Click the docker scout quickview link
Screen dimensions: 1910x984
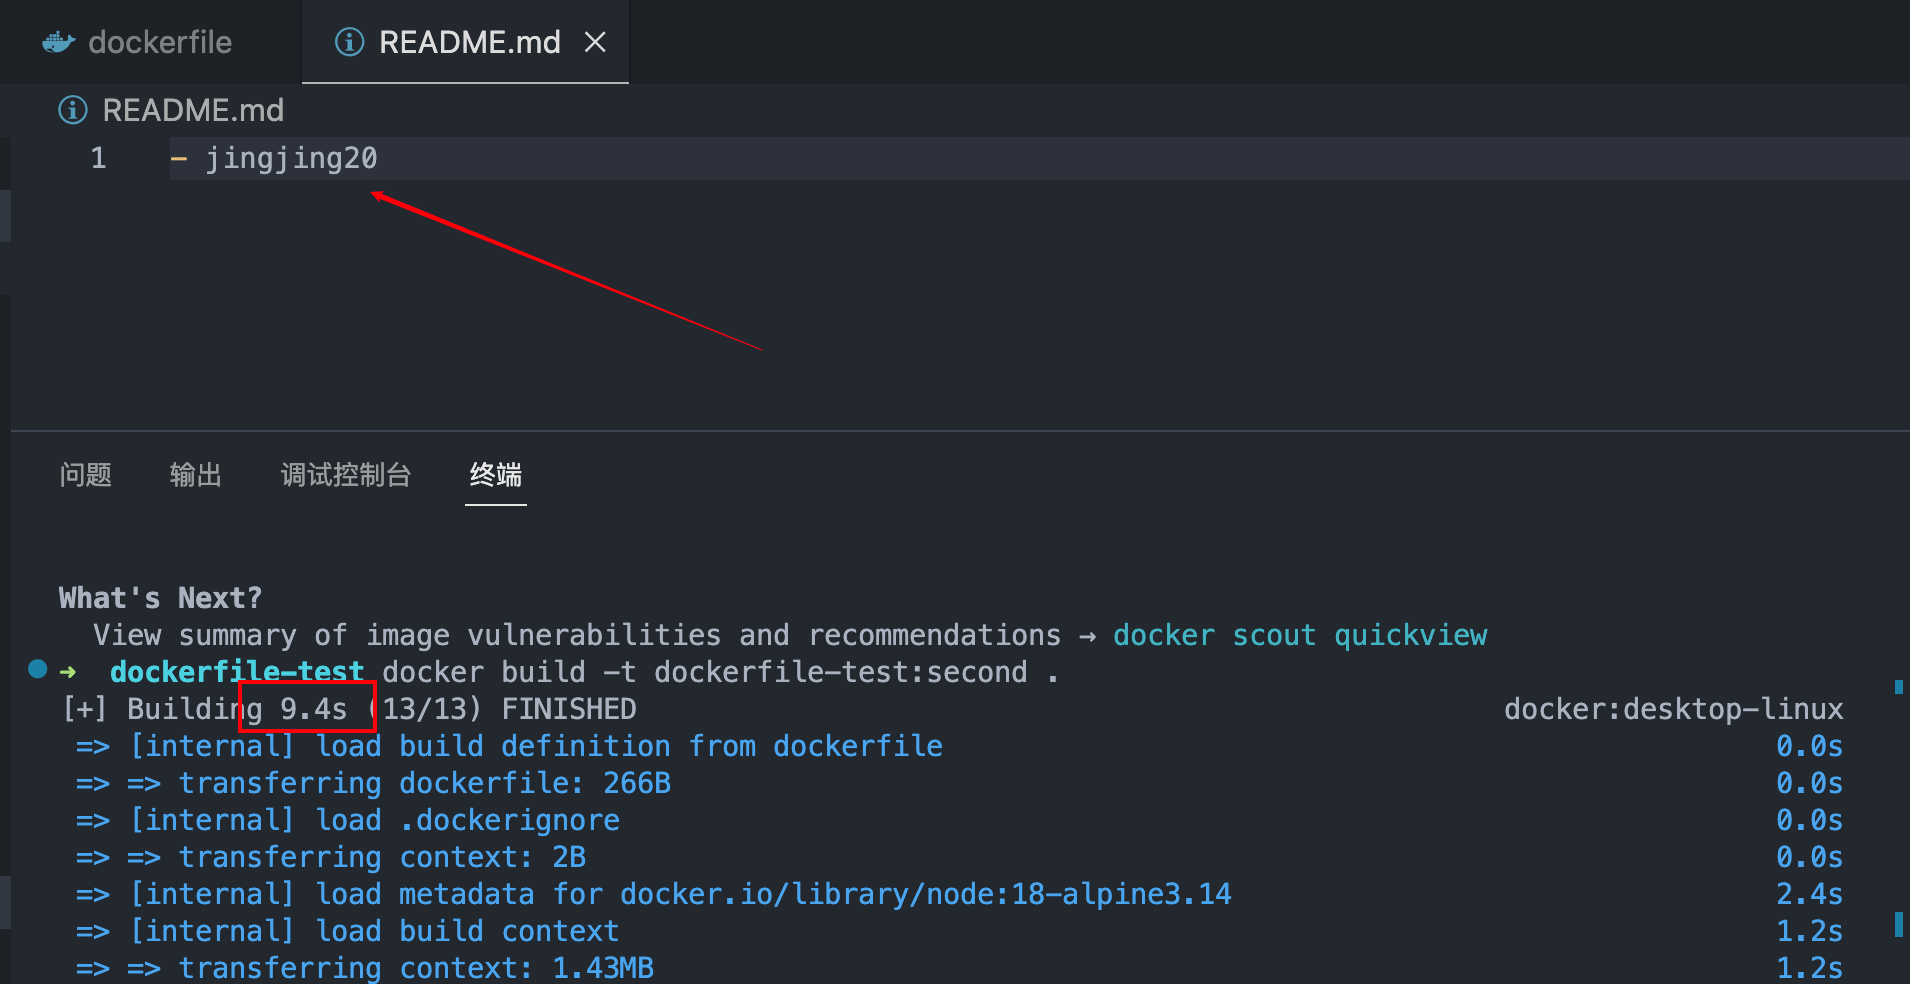point(1299,635)
